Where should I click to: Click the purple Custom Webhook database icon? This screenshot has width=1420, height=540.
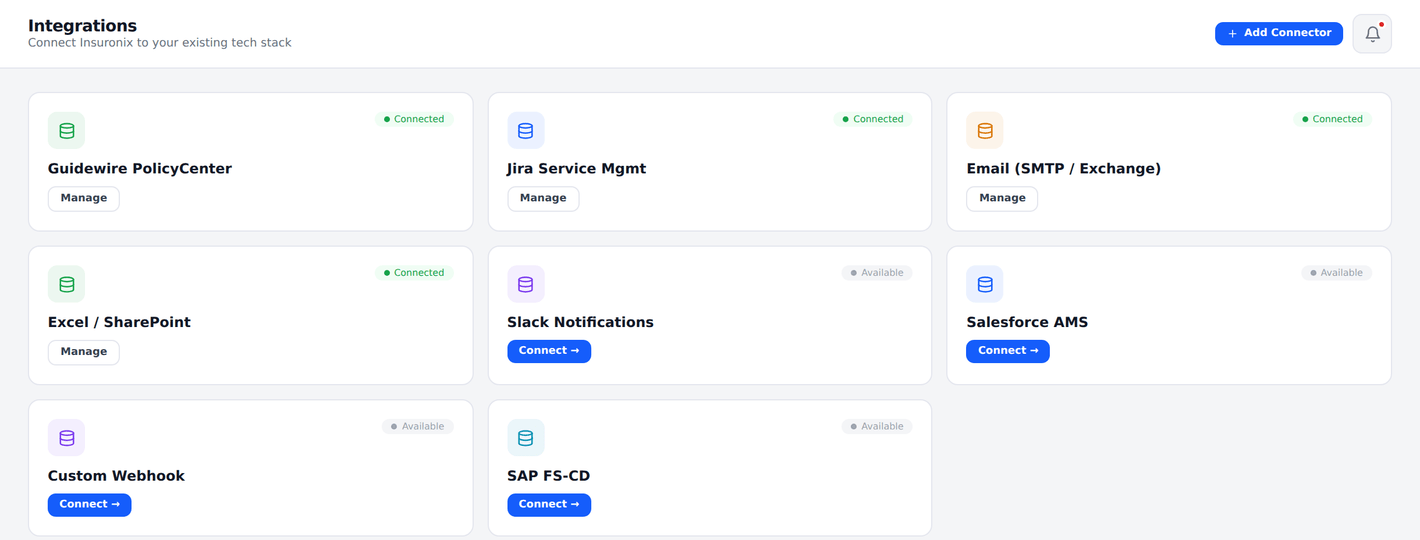coord(66,438)
